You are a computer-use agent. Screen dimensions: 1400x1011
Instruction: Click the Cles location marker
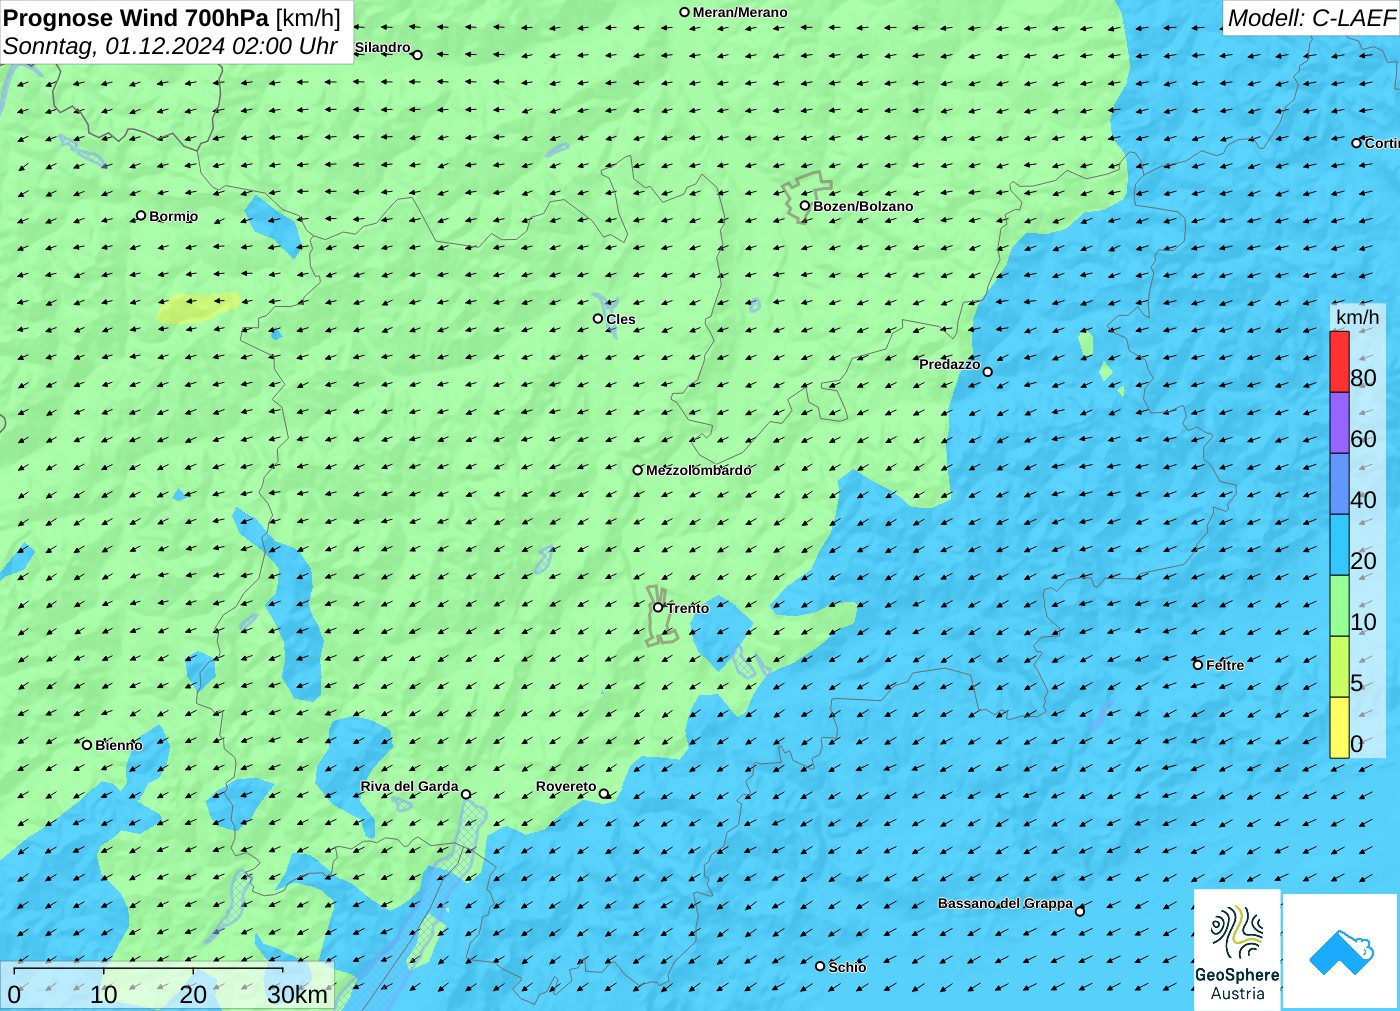[x=598, y=318]
